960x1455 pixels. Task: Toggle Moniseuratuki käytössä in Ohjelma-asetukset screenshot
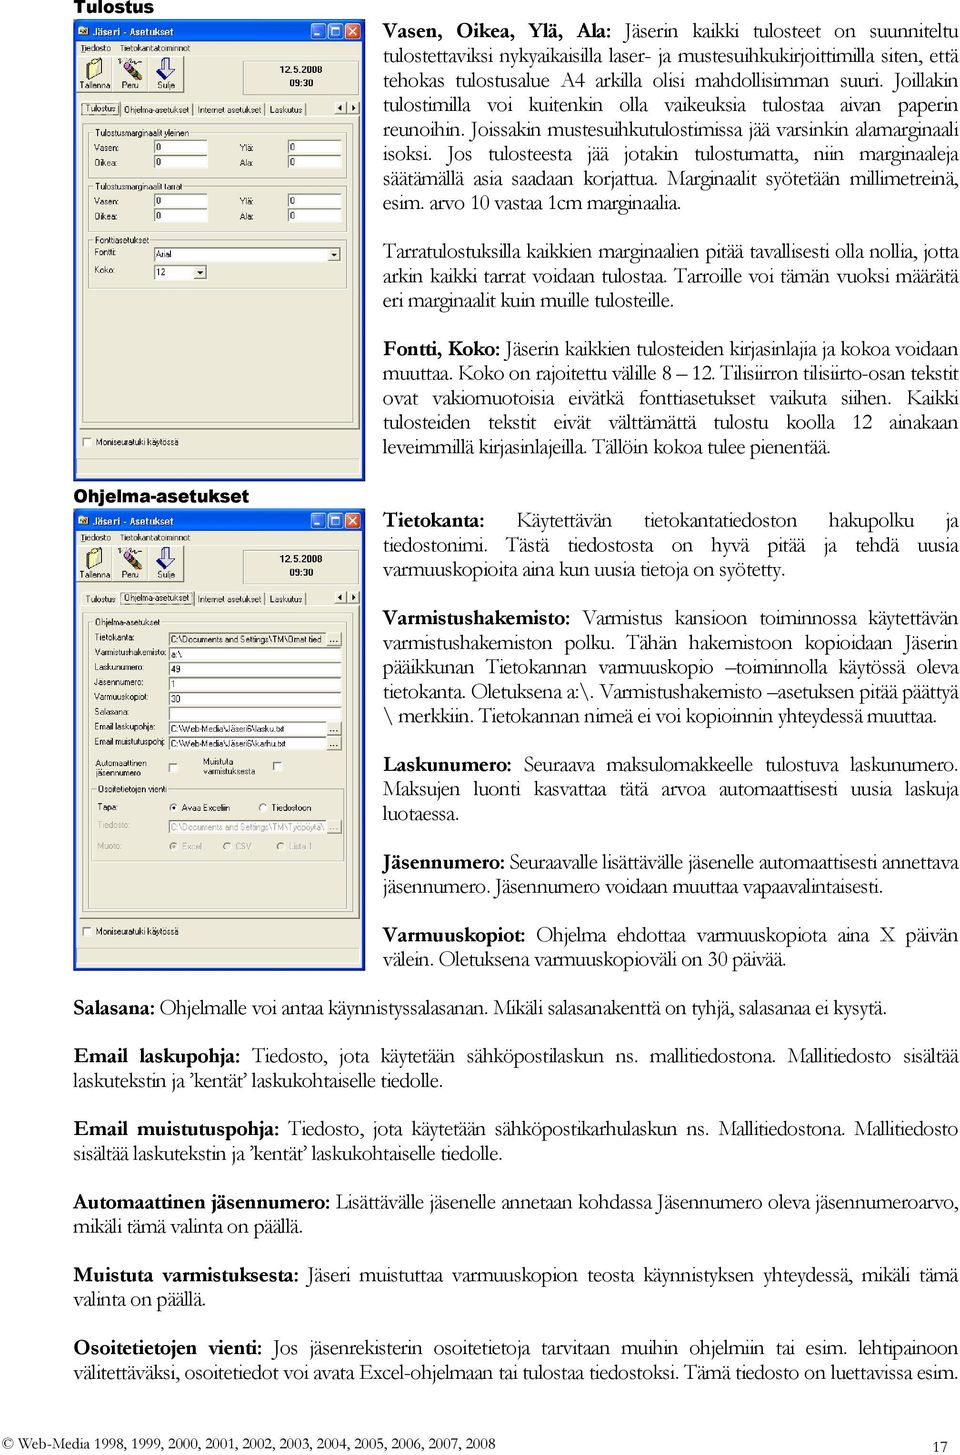click(x=87, y=931)
